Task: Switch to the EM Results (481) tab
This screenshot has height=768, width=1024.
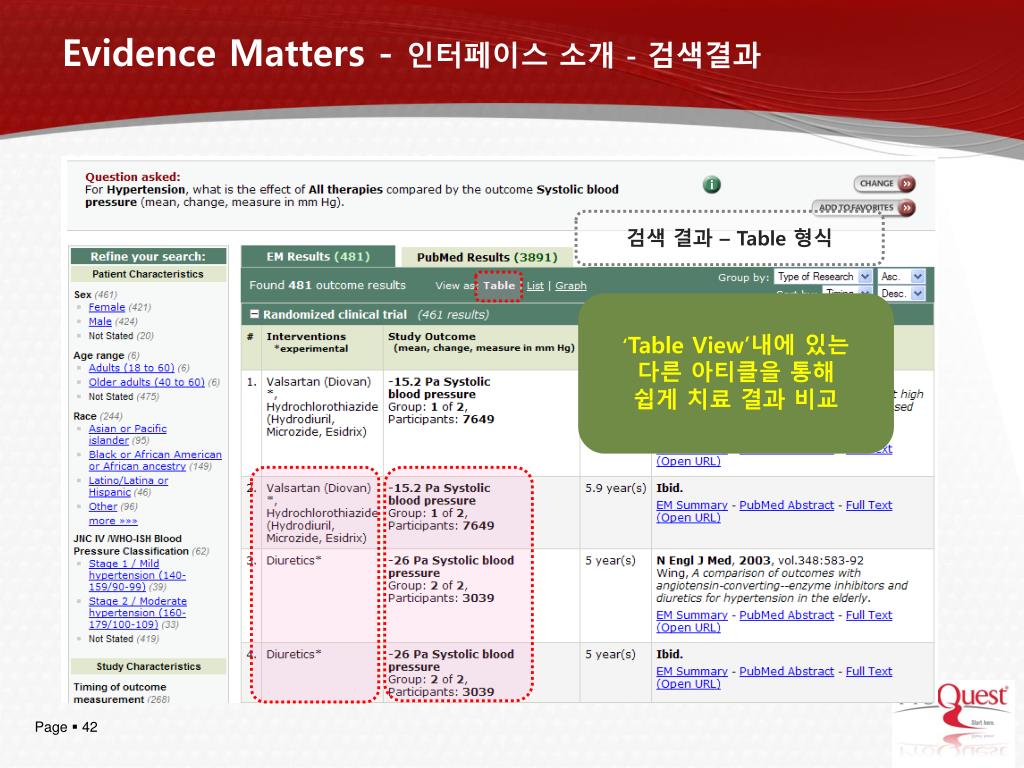Action: (x=318, y=257)
